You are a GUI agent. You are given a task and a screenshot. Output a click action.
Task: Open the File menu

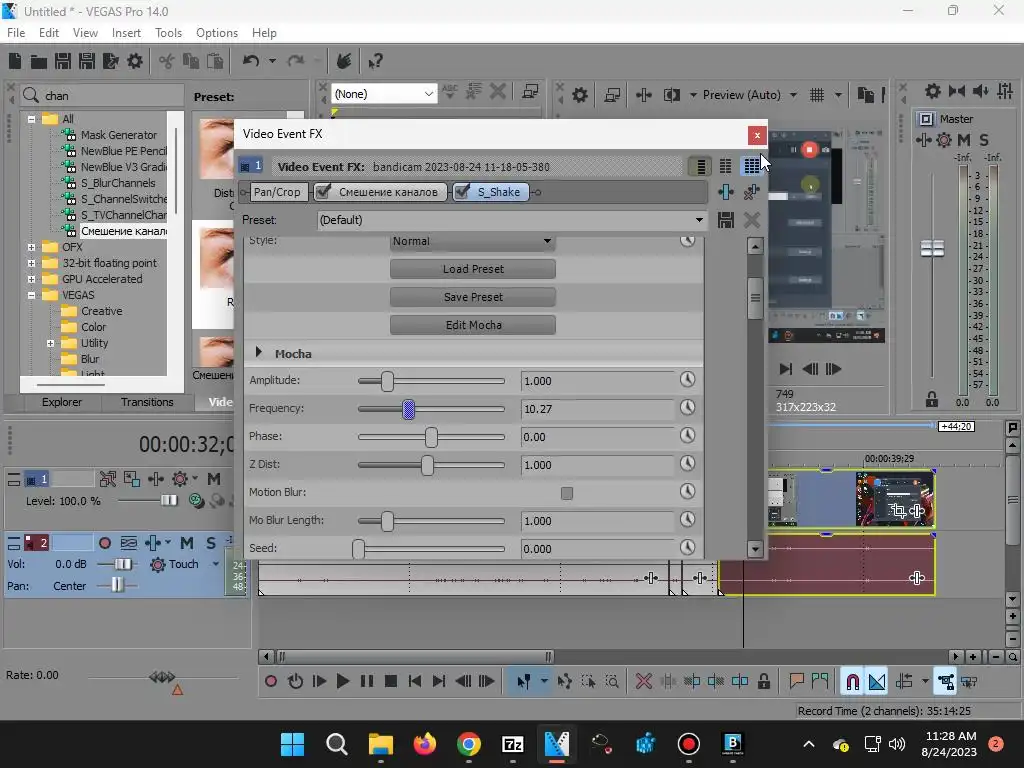(16, 33)
